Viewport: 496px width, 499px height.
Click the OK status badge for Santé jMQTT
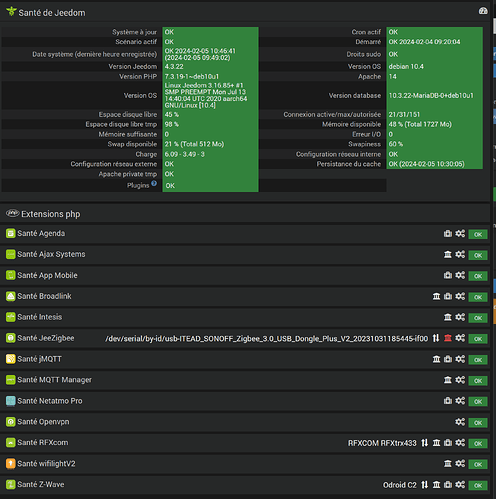click(478, 360)
